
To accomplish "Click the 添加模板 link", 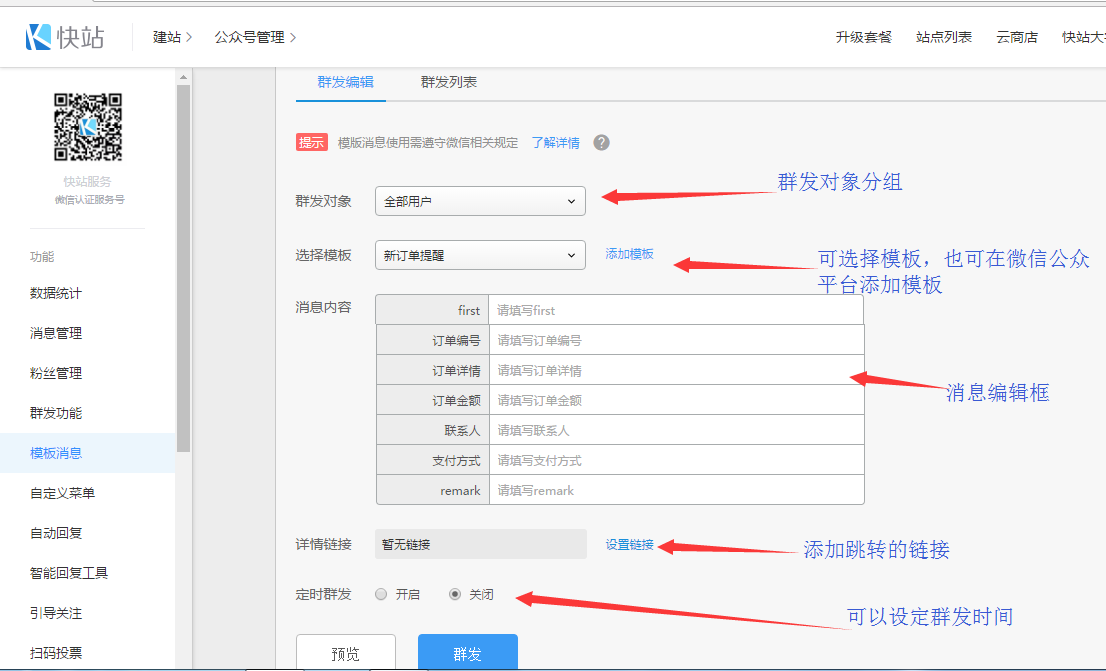I will point(629,254).
